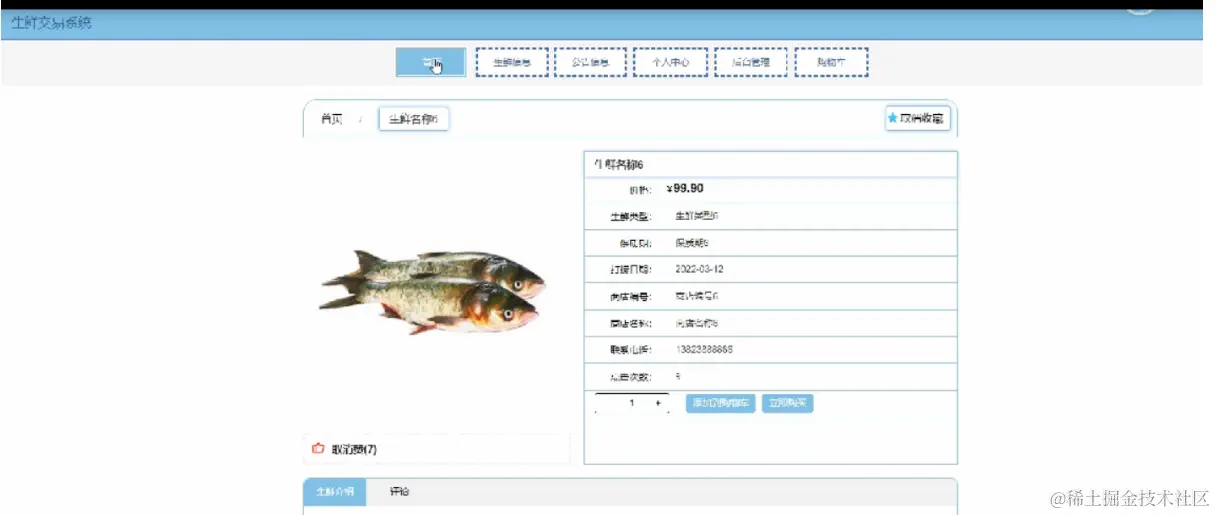Open the 公告信息 menu item
This screenshot has width=1216, height=515.
click(591, 62)
